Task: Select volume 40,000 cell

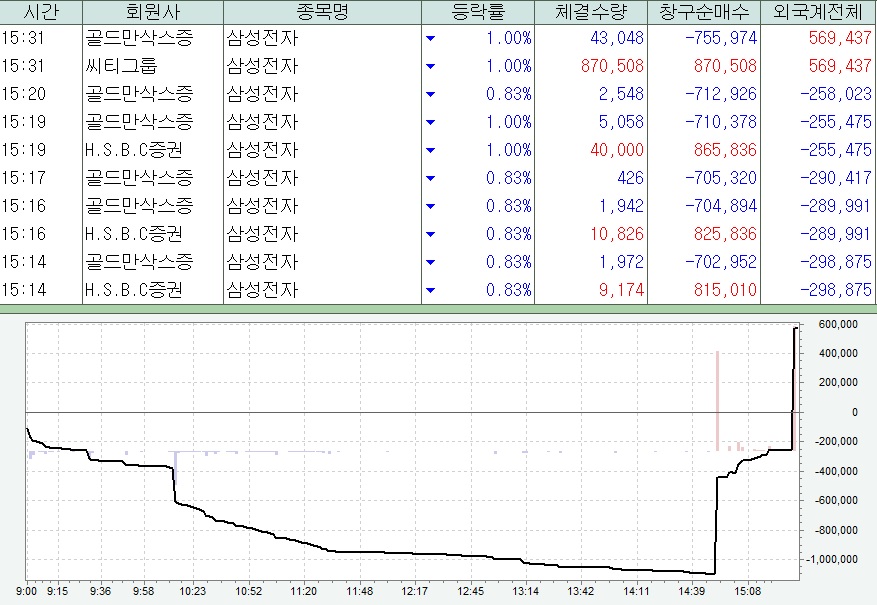Action: [x=616, y=150]
